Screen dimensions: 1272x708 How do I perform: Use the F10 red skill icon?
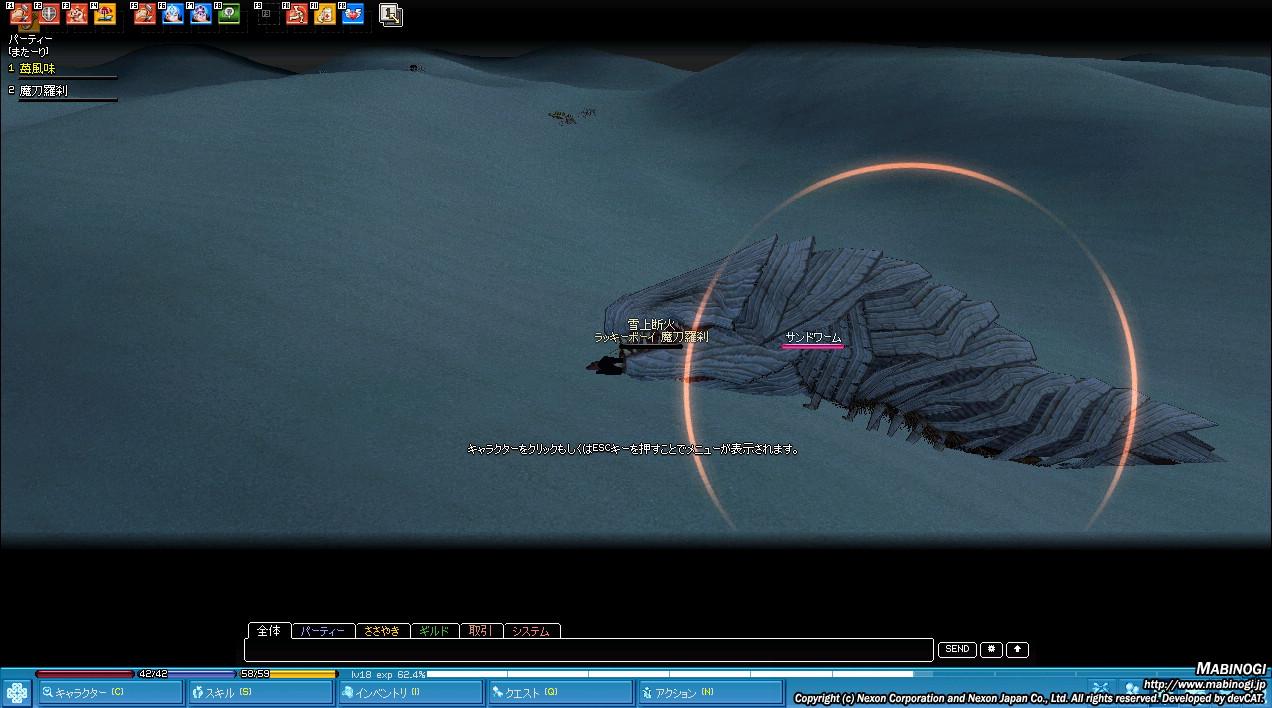[x=297, y=14]
